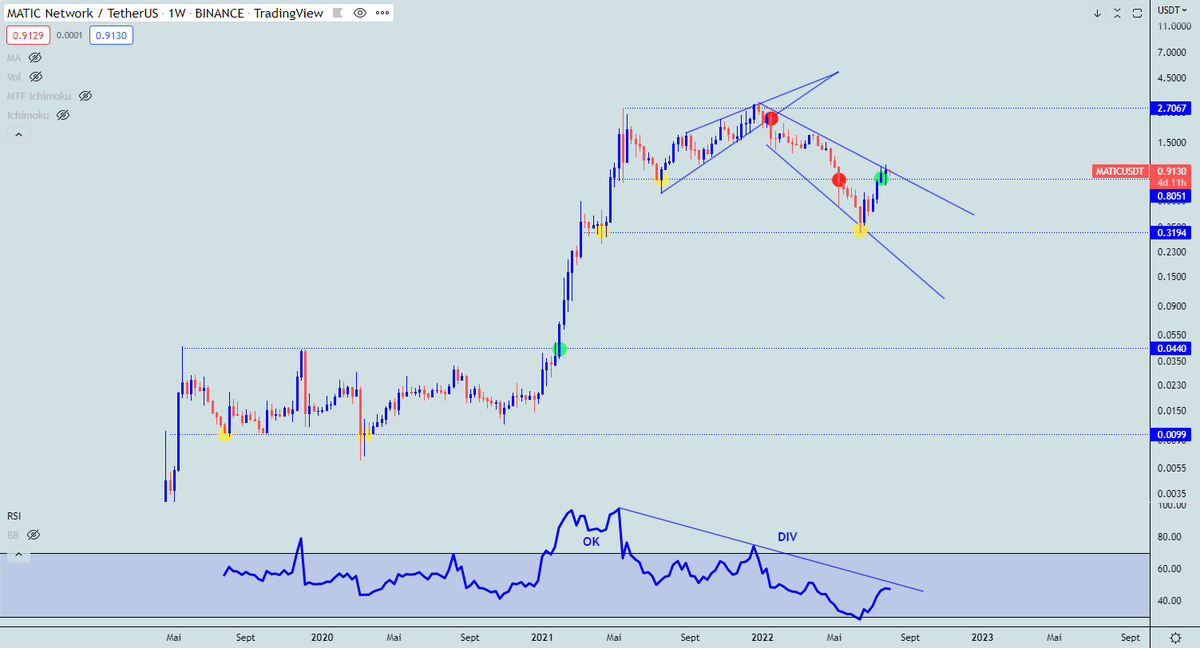Show the hidden MTF Ichimoku indicator
Screen dimensions: 1200x648
(x=85, y=96)
